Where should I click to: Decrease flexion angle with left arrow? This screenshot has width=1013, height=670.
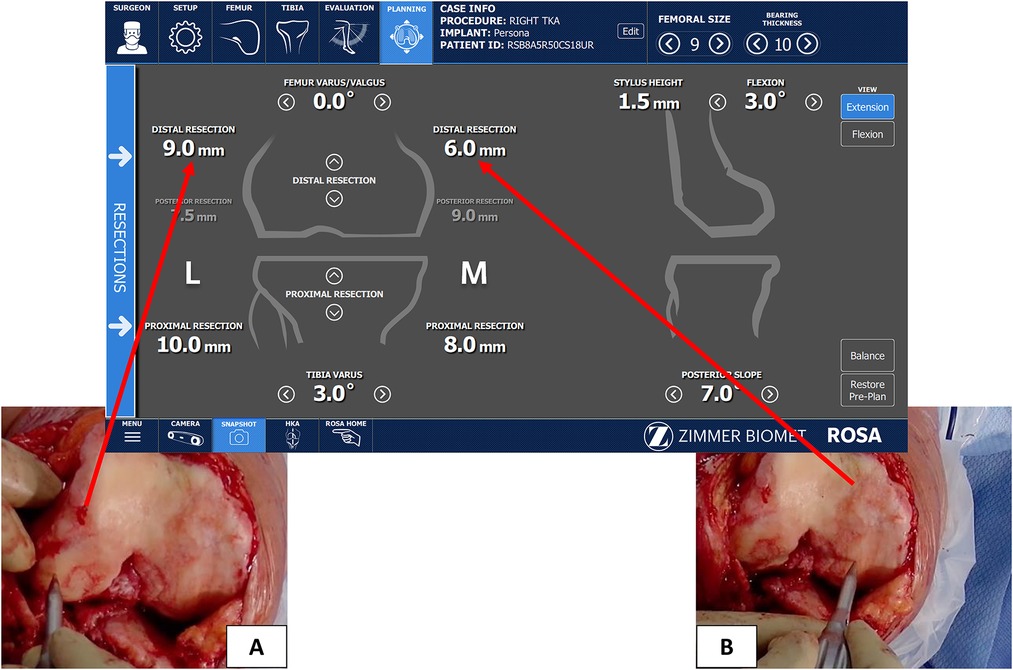click(x=718, y=102)
